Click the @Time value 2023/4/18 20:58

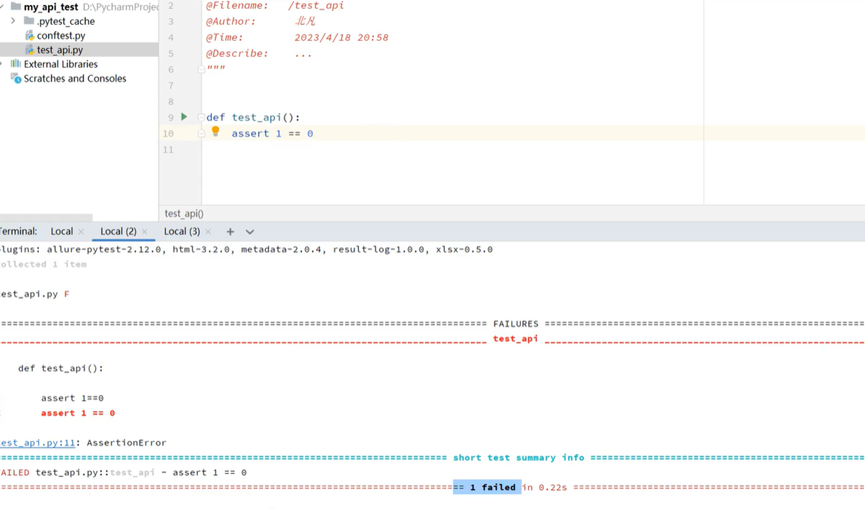pyautogui.click(x=341, y=38)
